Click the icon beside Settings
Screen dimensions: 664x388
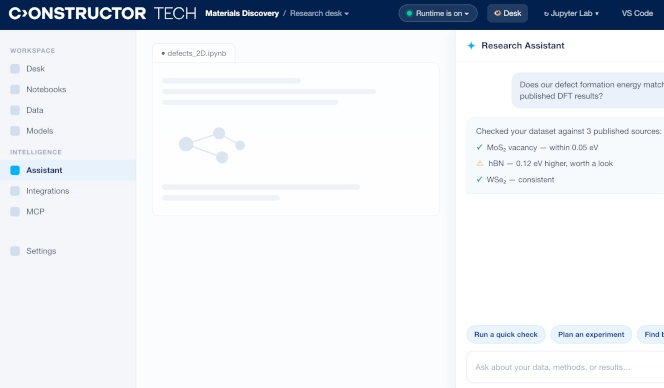click(15, 251)
